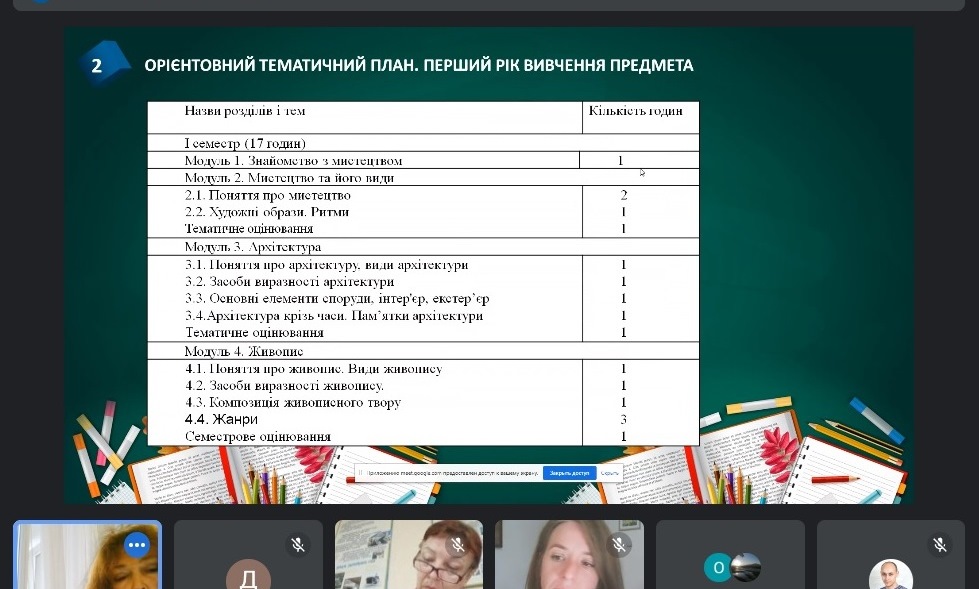Click the Закрыть доступ button
The height and width of the screenshot is (589, 979).
click(569, 473)
